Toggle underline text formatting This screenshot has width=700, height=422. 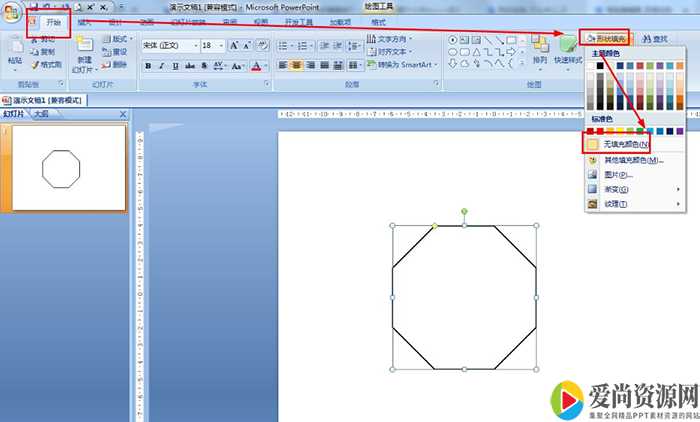click(x=177, y=66)
